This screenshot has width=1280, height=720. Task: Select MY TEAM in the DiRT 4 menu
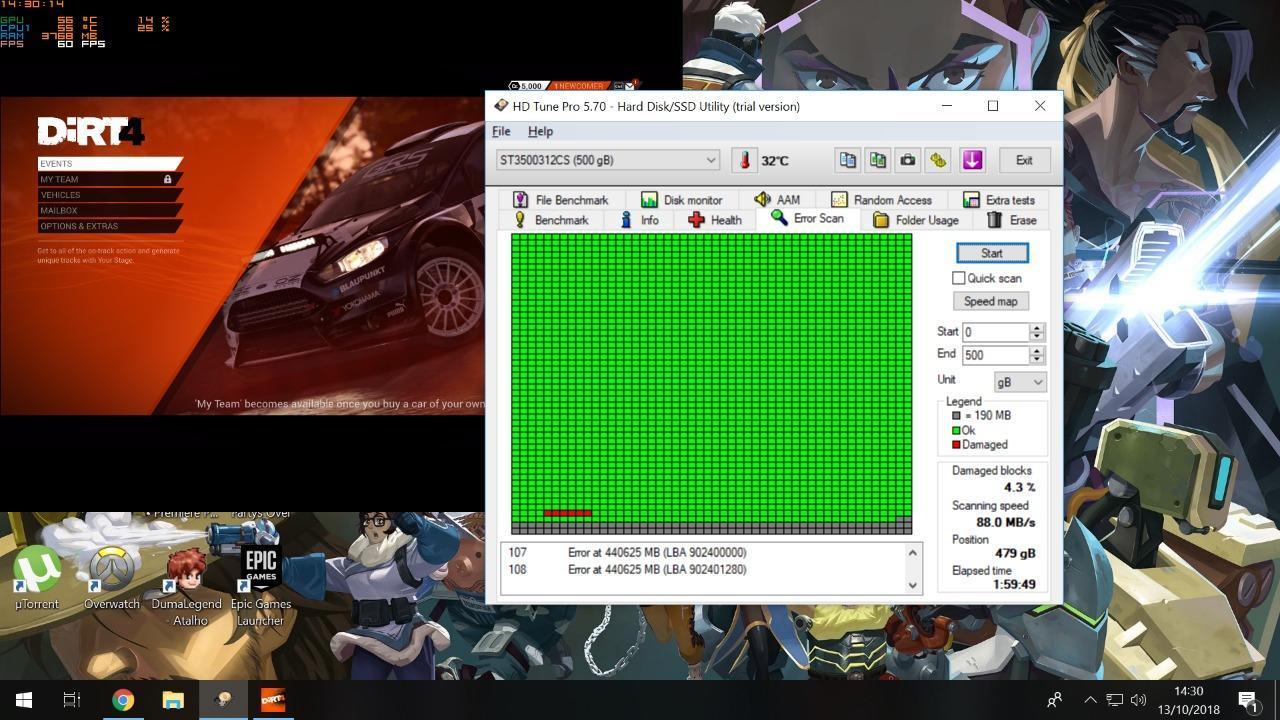(x=108, y=179)
